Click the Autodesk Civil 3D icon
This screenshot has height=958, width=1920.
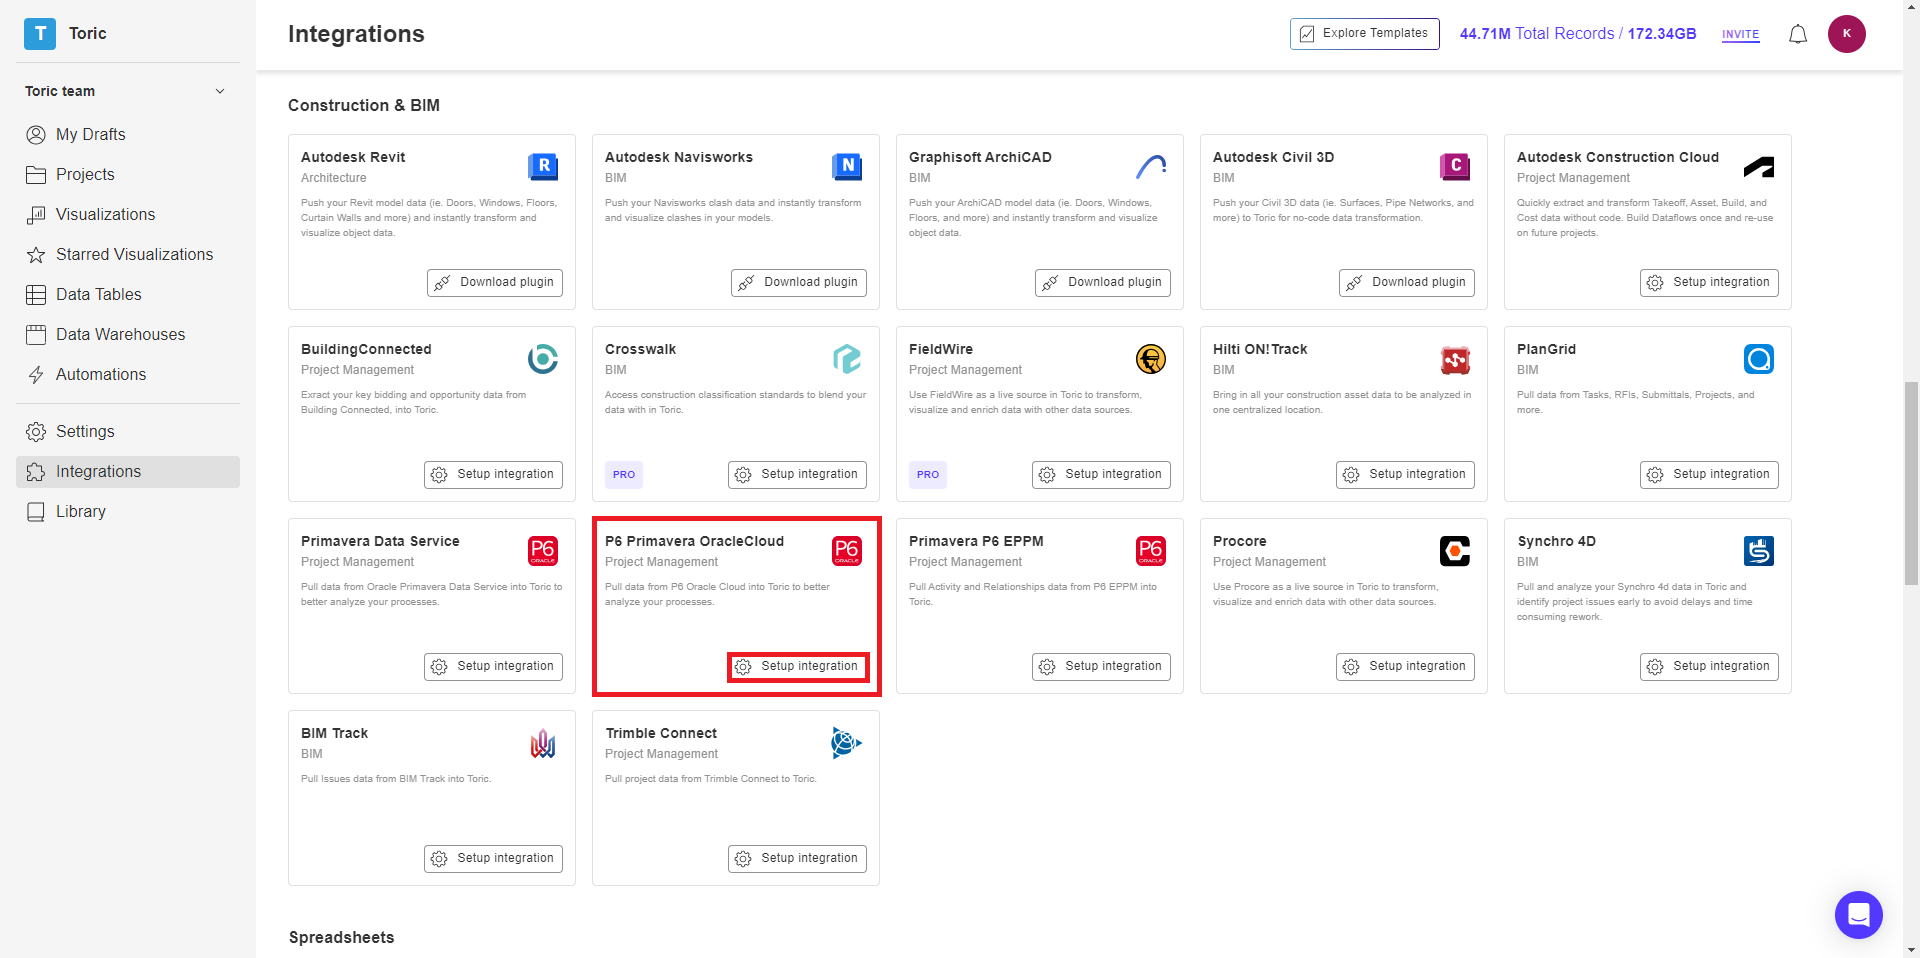(1455, 167)
